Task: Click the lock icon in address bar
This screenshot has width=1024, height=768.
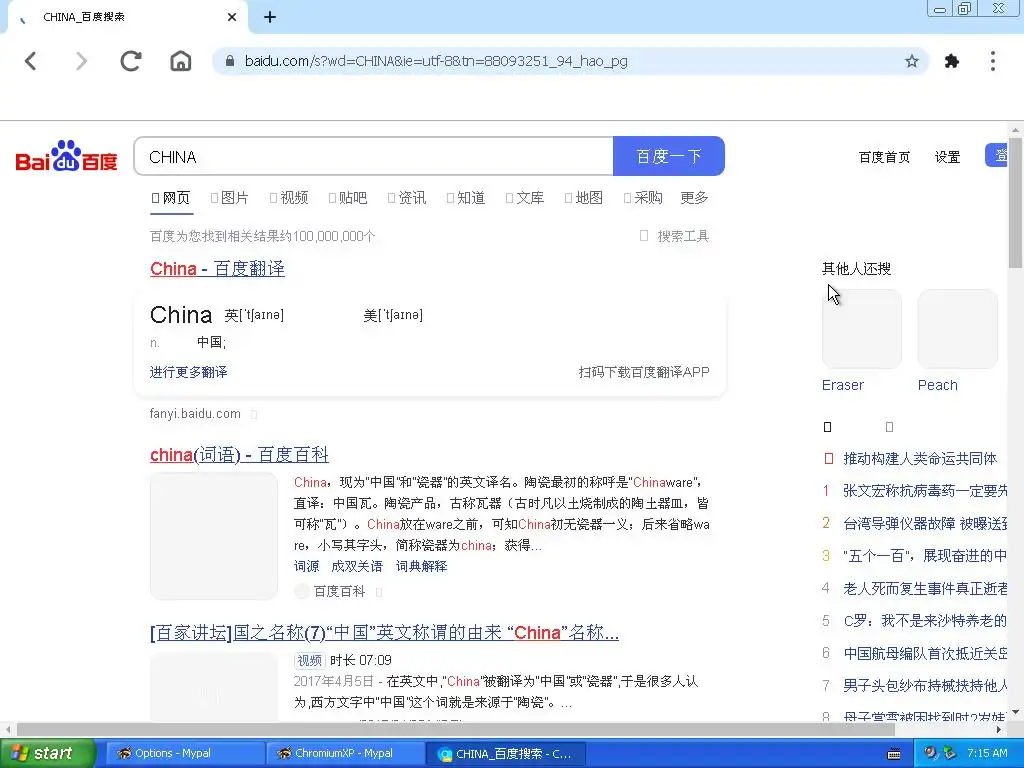Action: point(229,61)
